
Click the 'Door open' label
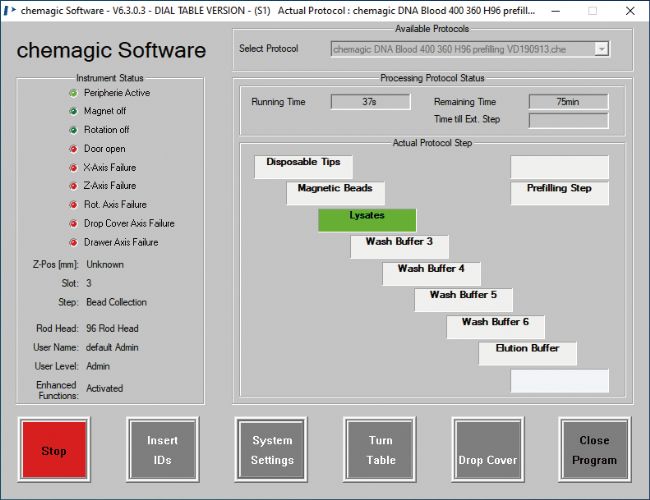tap(104, 149)
